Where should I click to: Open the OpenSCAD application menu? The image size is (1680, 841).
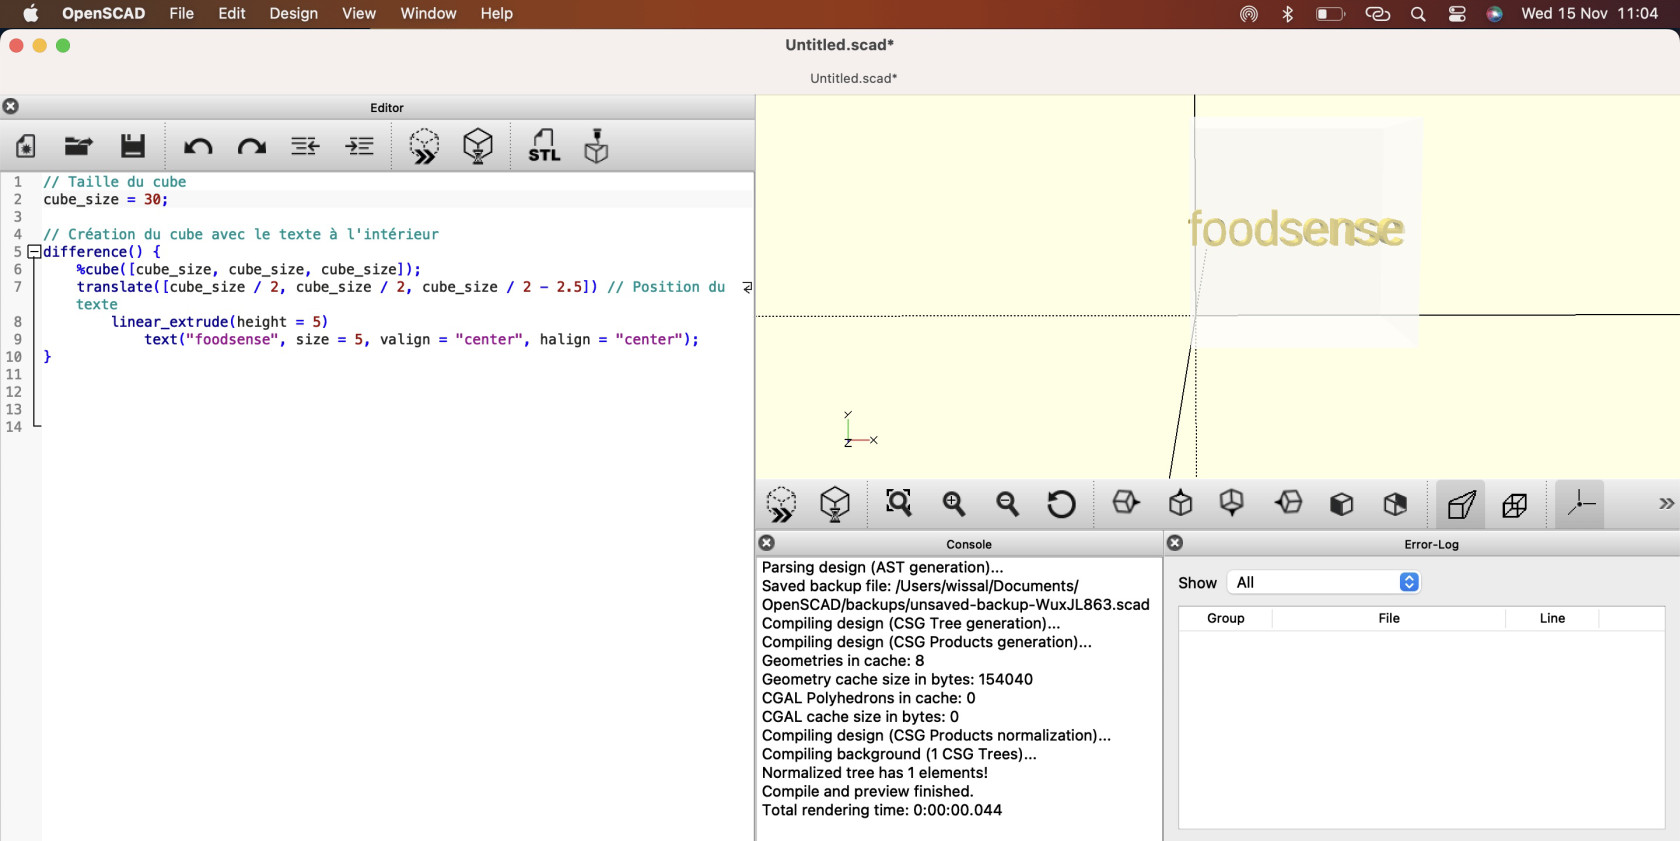tap(104, 14)
